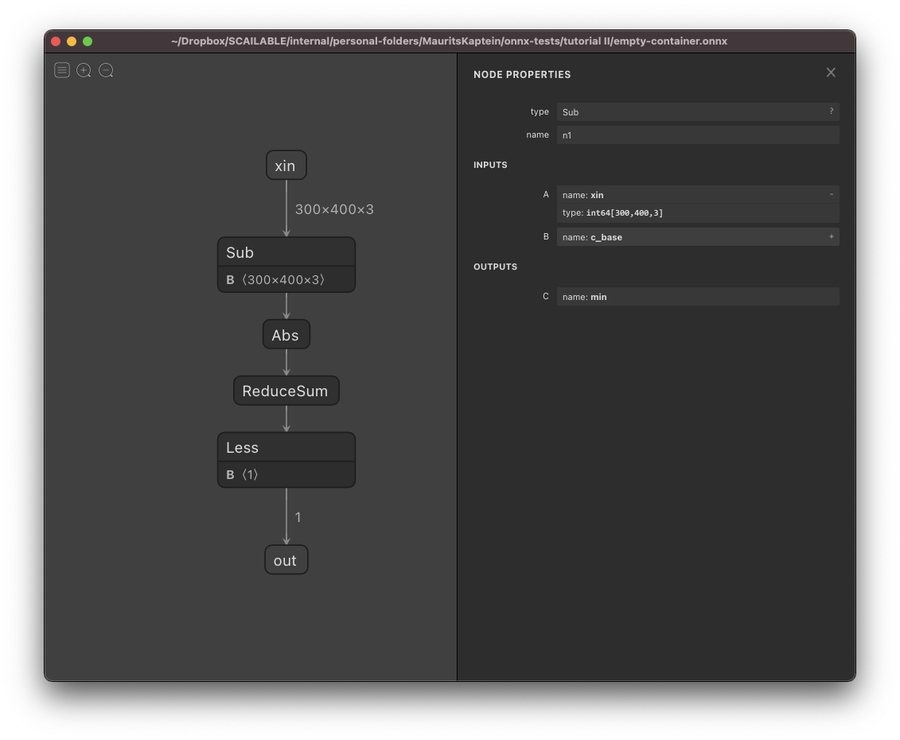Click the zoom out magnifier icon
The width and height of the screenshot is (900, 740).
(106, 70)
